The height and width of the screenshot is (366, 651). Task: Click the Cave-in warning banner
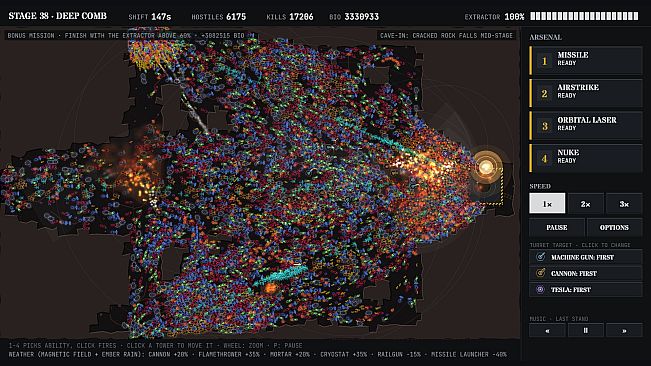446,36
